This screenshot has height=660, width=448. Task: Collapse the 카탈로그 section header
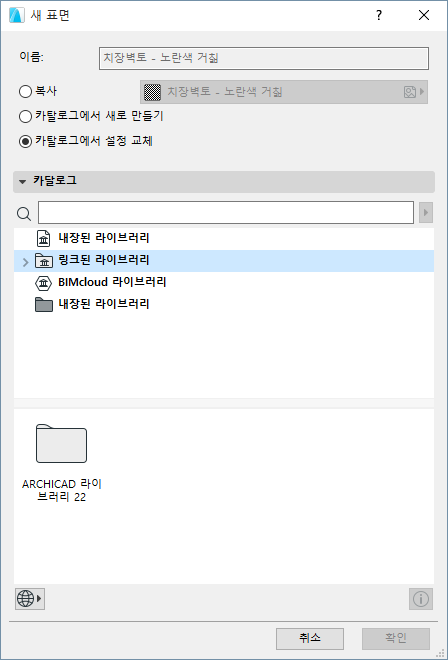coord(224,182)
